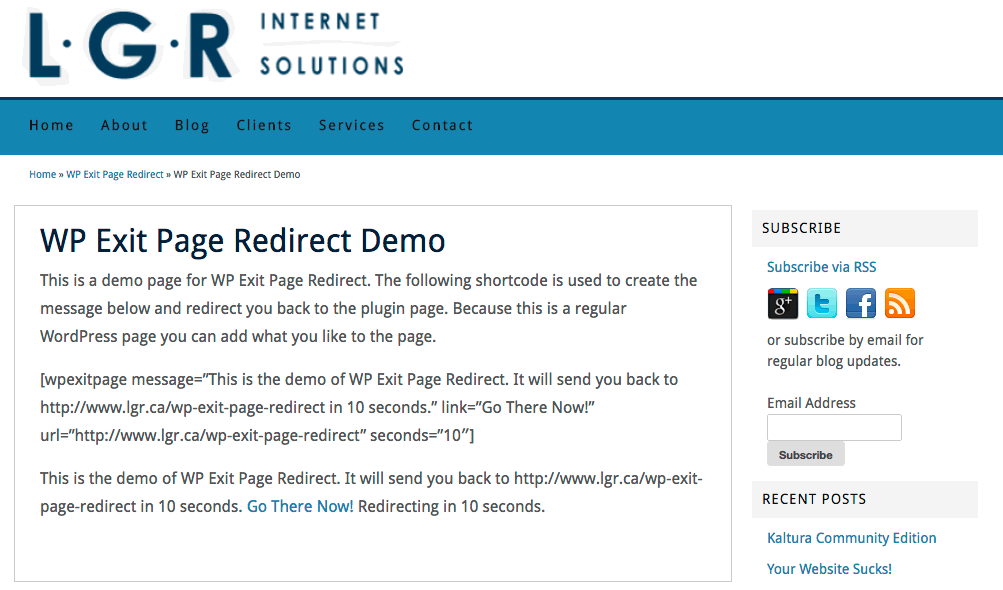Click the LGR Internet Solutions logo
Image resolution: width=1003 pixels, height=590 pixels.
coord(216,45)
